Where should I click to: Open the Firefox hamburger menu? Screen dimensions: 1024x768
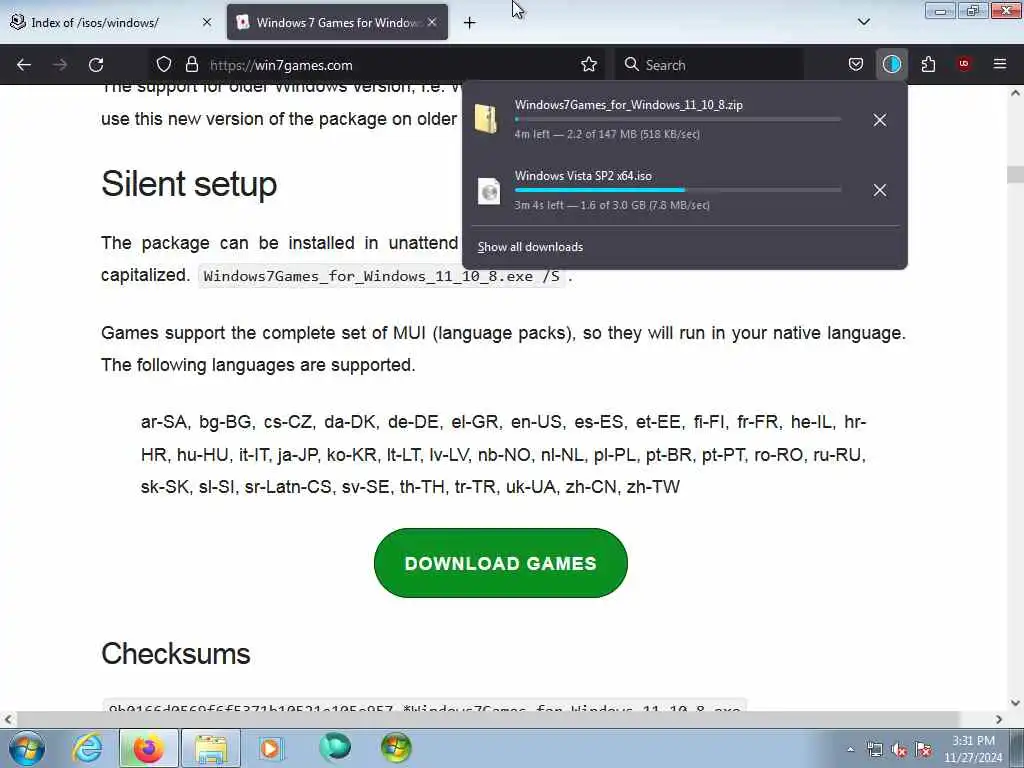1000,64
